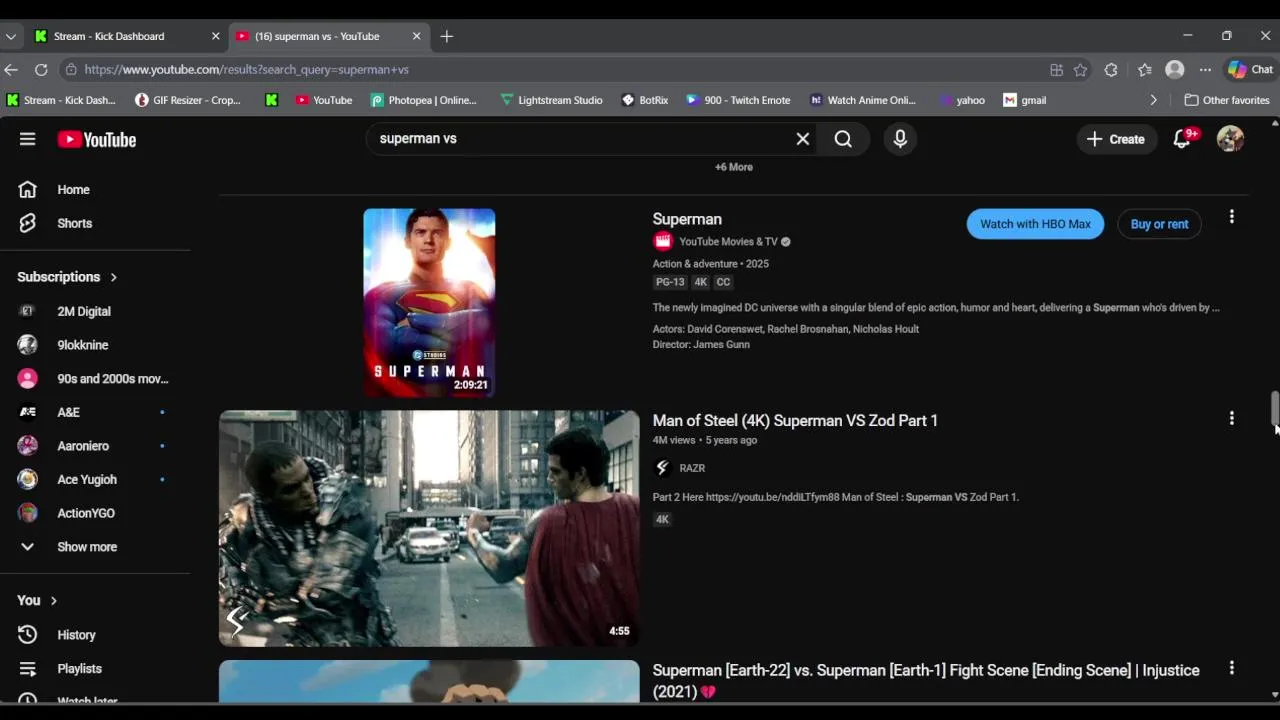Click the Superman movie poster thumbnail
Viewport: 1280px width, 720px height.
[429, 302]
